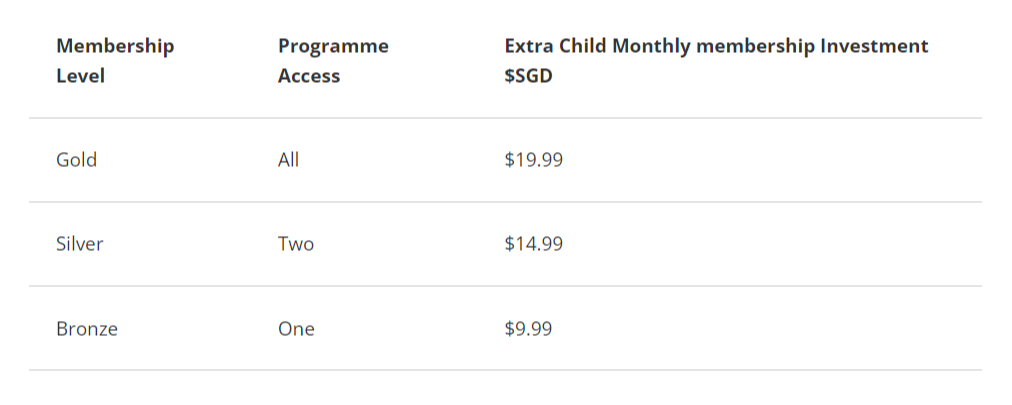1012x405 pixels.
Task: Click the Programme Access column header
Action: coord(332,60)
